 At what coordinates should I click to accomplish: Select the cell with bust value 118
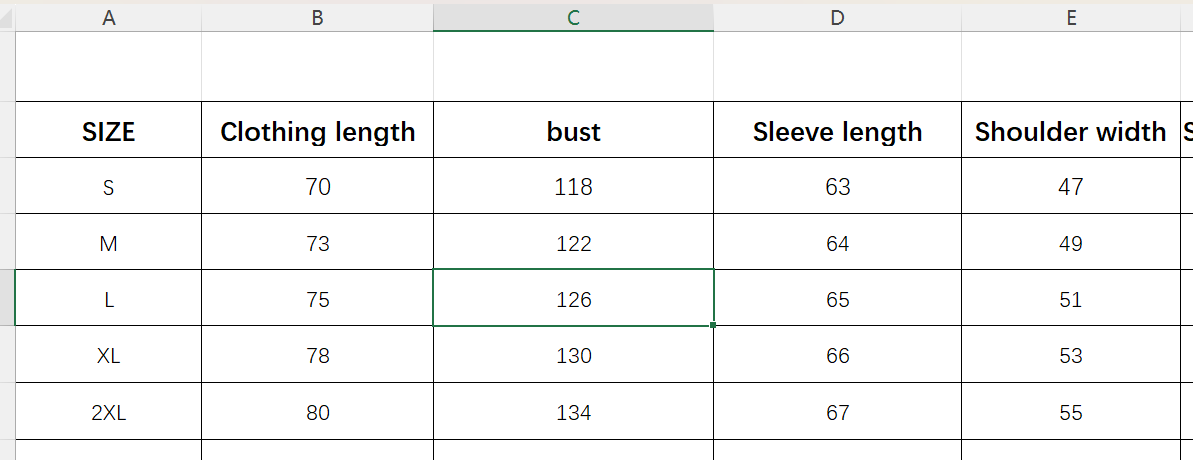point(573,187)
